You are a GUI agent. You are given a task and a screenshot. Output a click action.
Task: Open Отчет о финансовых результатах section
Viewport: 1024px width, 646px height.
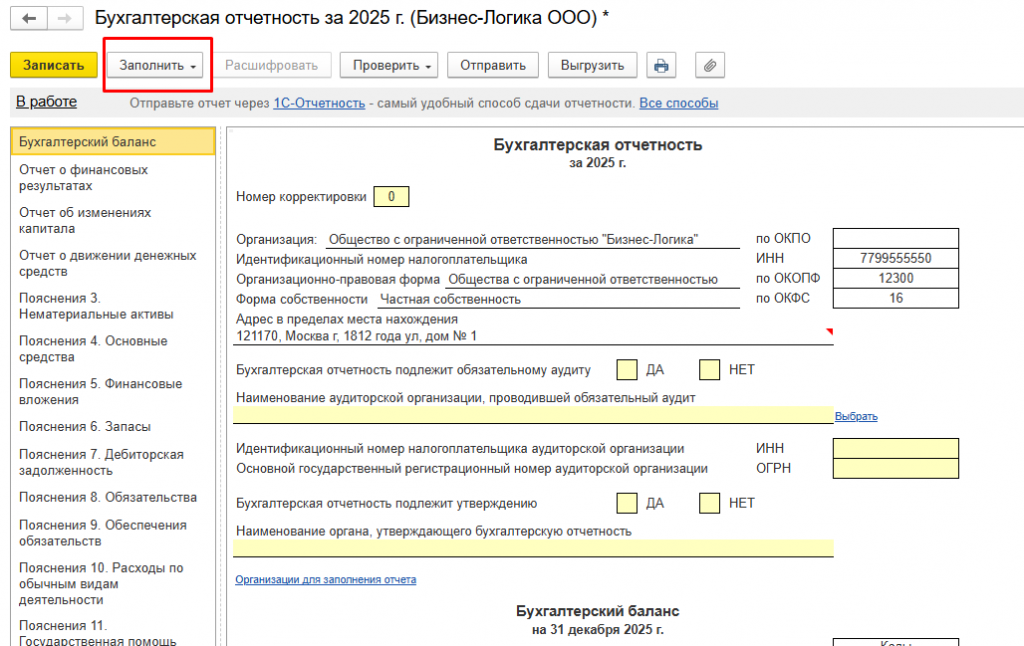113,178
